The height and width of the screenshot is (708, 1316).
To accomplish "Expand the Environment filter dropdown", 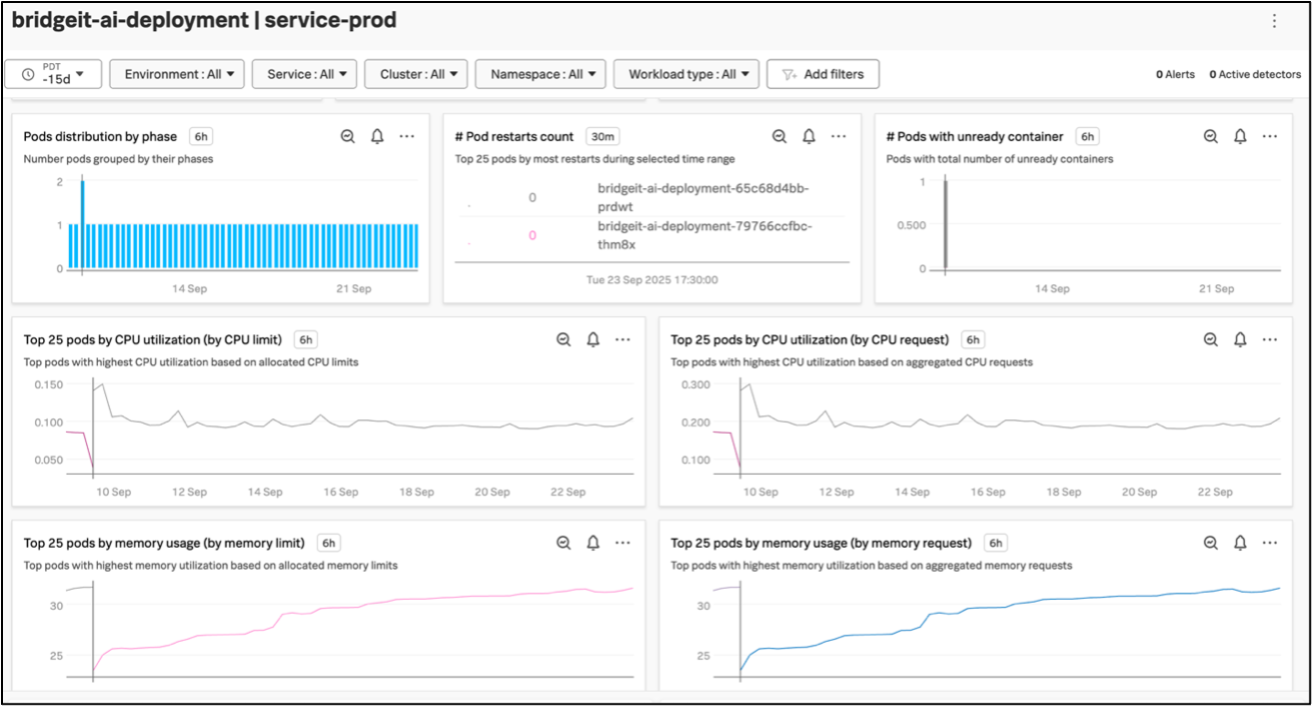I will 176,74.
